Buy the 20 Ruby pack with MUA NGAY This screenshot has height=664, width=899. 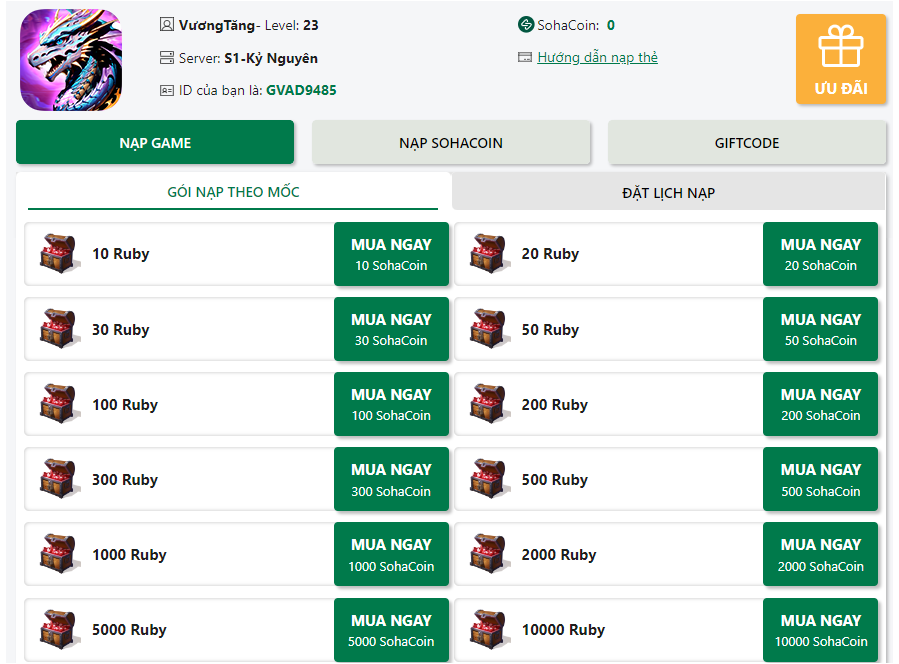point(820,254)
